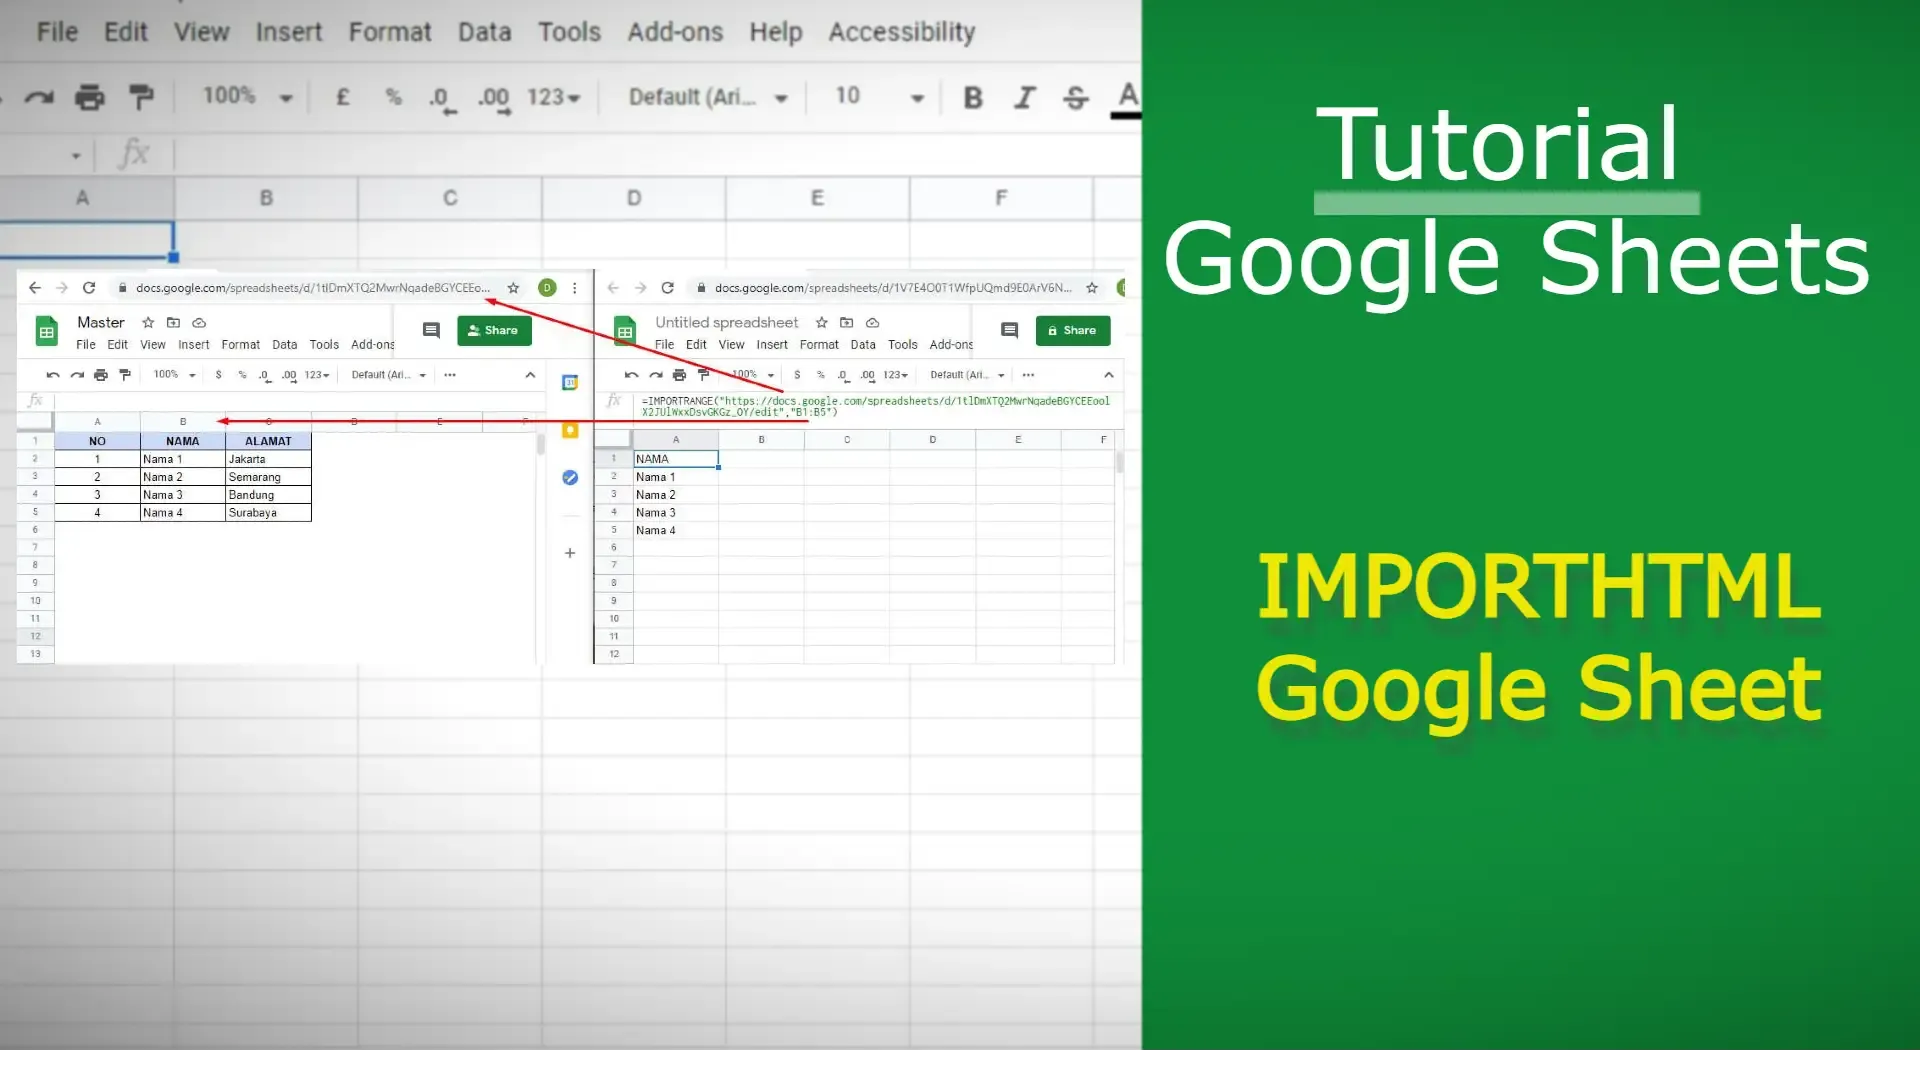Select the large column D header
Image resolution: width=1920 pixels, height=1080 pixels.
(634, 198)
